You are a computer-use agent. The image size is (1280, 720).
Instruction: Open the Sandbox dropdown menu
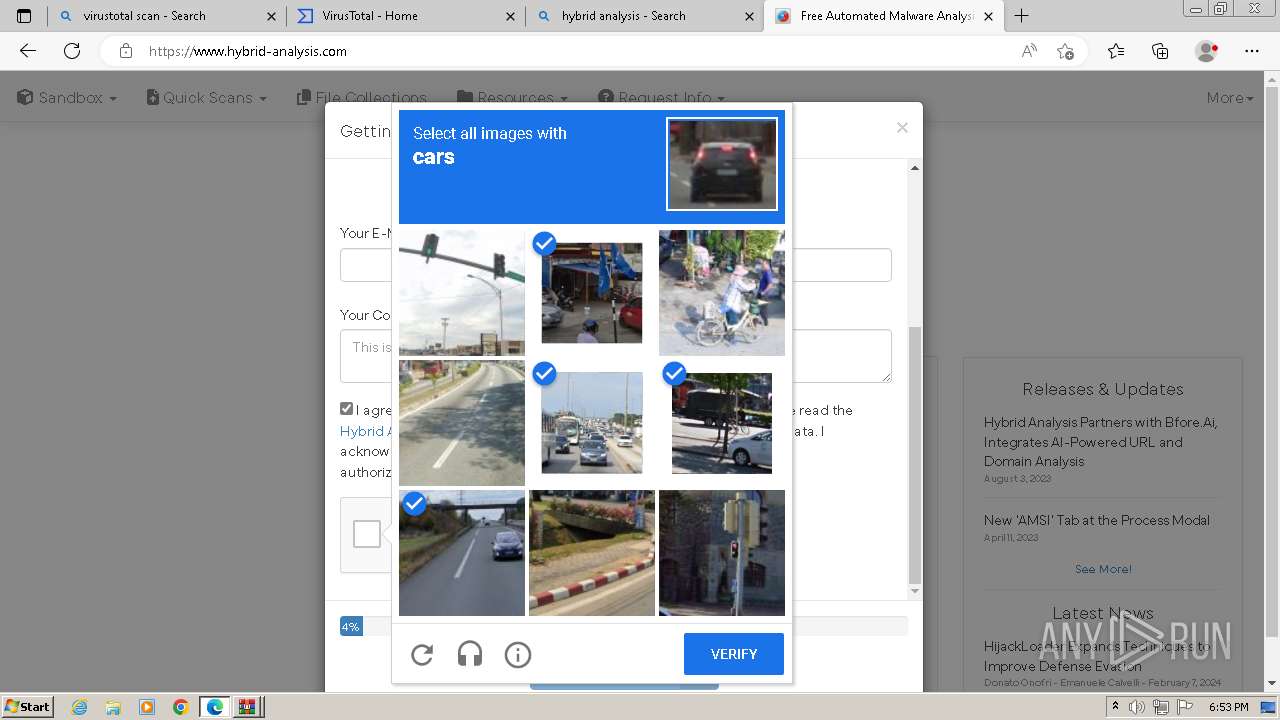67,98
